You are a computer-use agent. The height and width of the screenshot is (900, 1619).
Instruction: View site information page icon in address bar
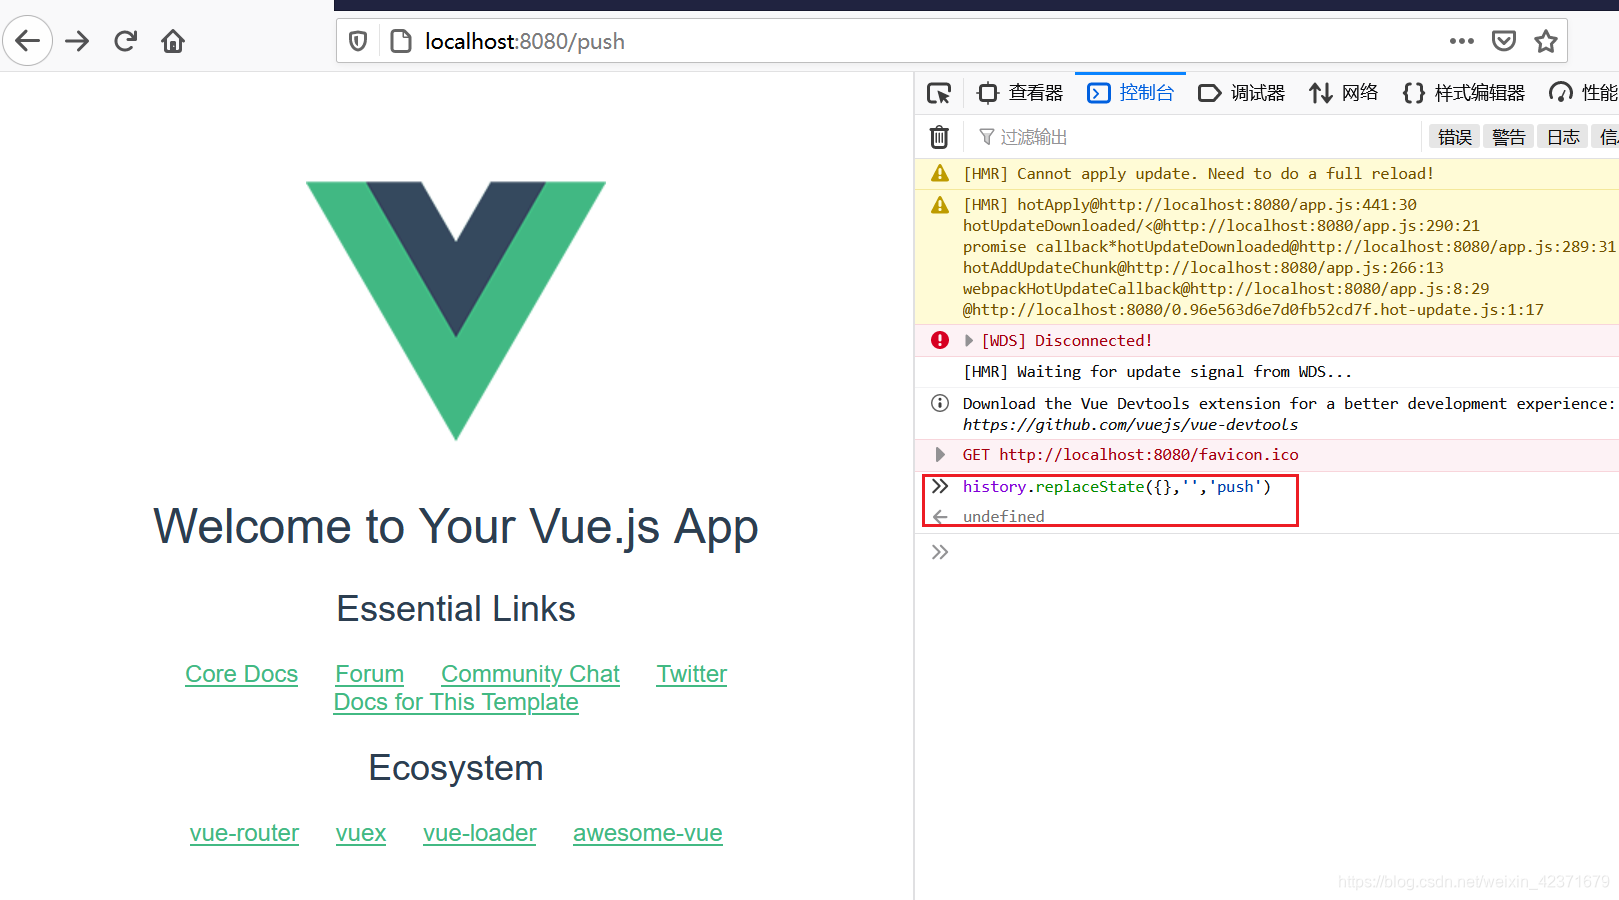[x=401, y=41]
